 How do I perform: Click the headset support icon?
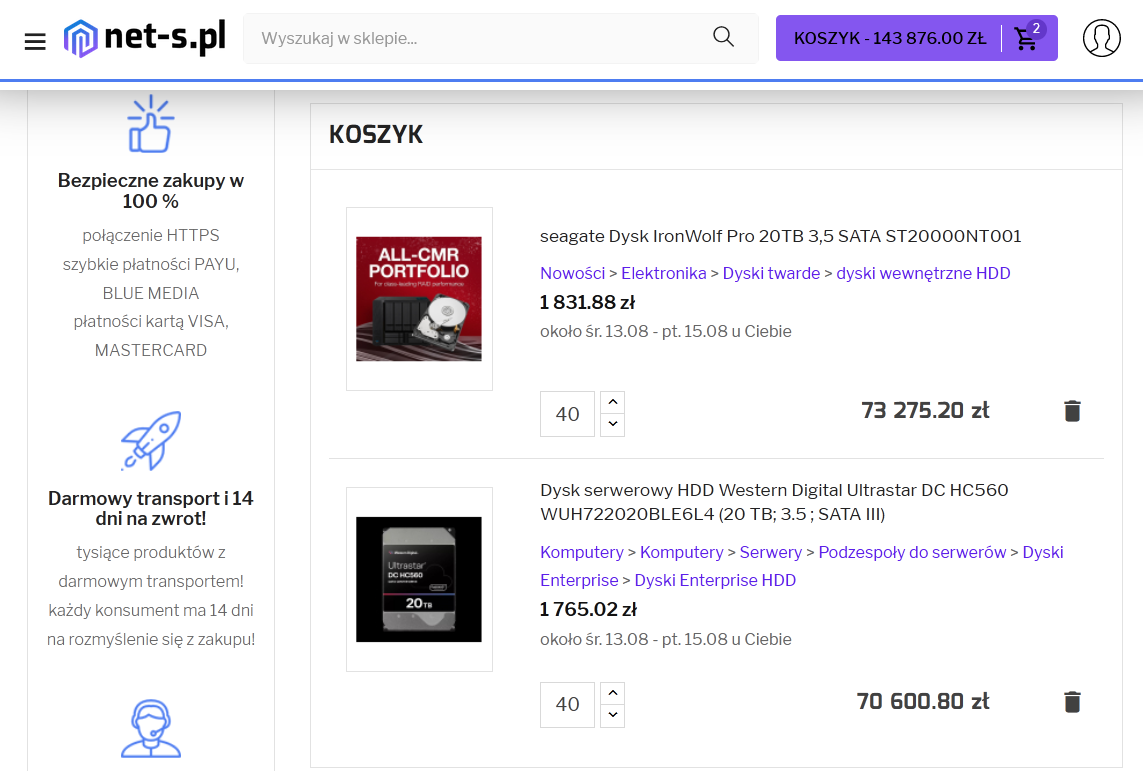click(x=151, y=729)
